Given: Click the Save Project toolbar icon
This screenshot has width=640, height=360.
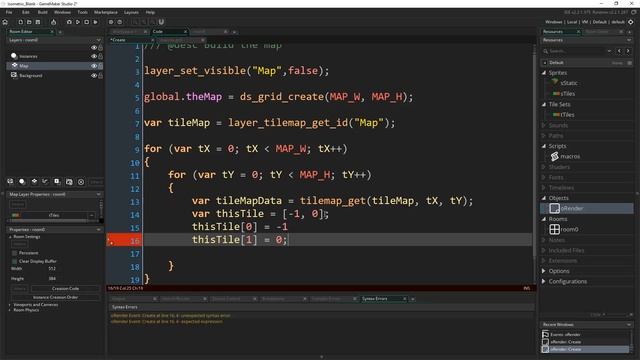Looking at the screenshot, I should (x=38, y=22).
